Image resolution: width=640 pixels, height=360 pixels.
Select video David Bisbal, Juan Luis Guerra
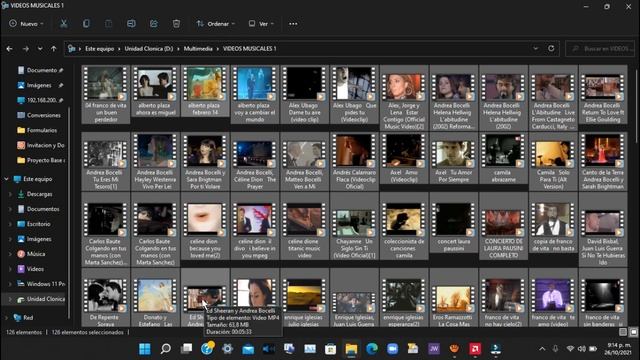(603, 230)
